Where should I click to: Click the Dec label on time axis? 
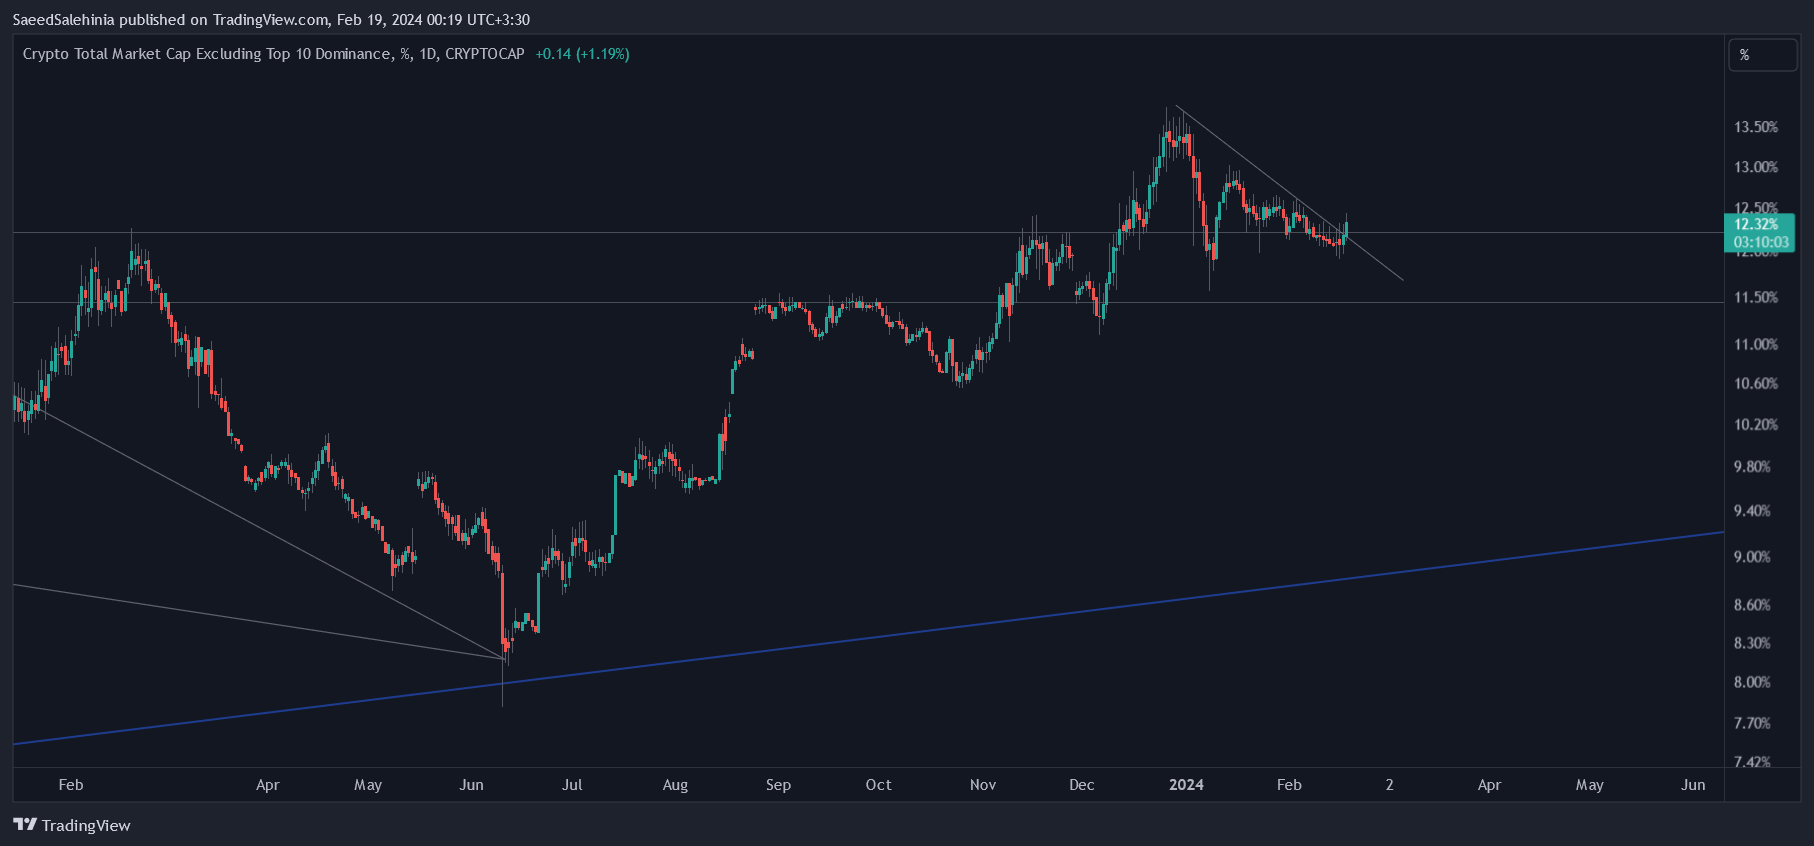1081,785
